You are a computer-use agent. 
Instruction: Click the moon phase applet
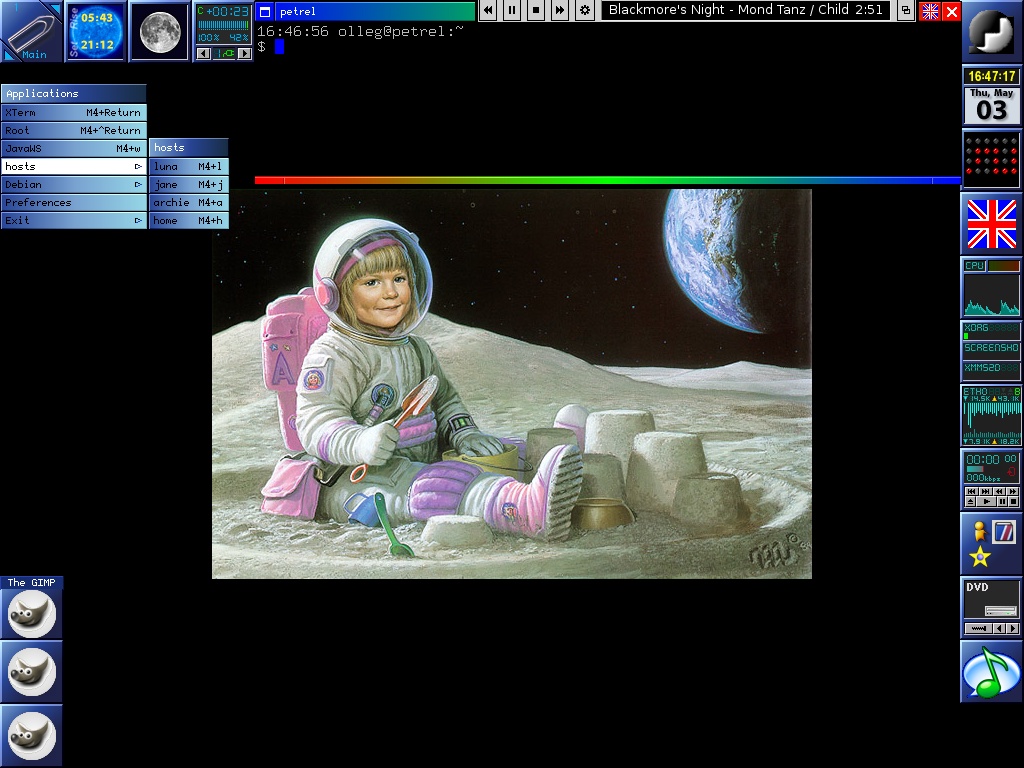[x=160, y=31]
